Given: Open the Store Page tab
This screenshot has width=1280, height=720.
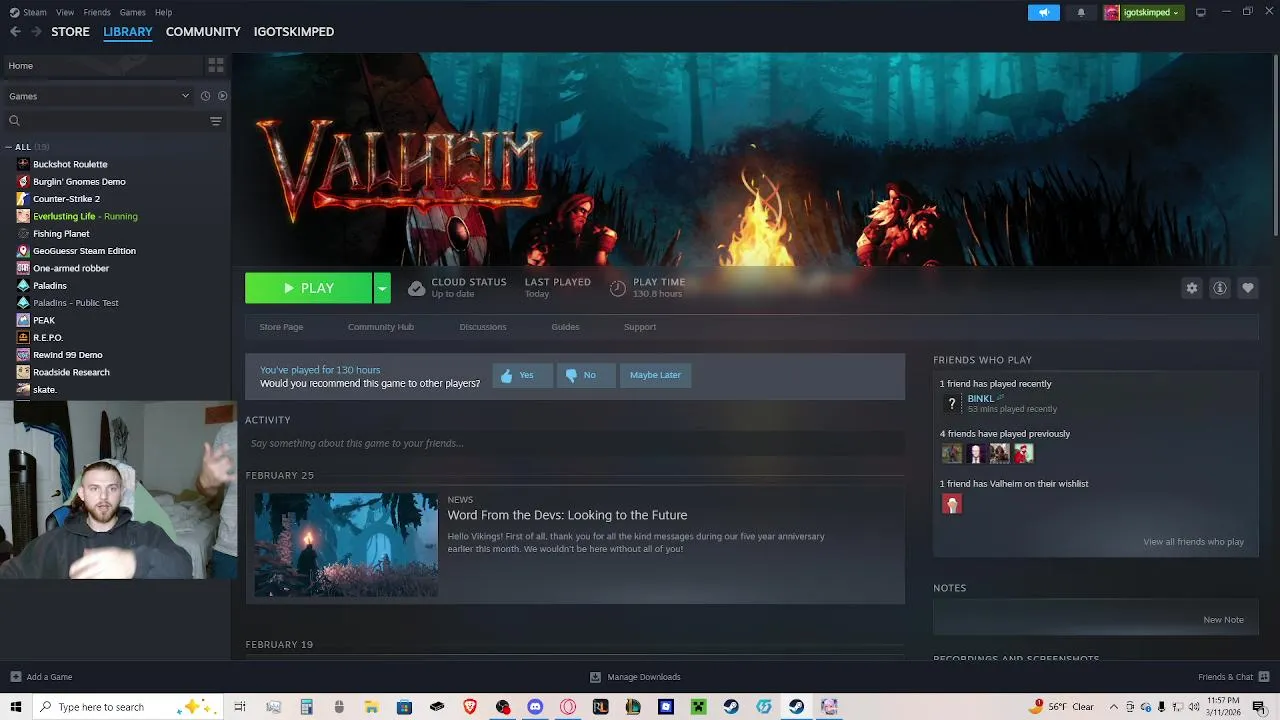Looking at the screenshot, I should tap(281, 327).
